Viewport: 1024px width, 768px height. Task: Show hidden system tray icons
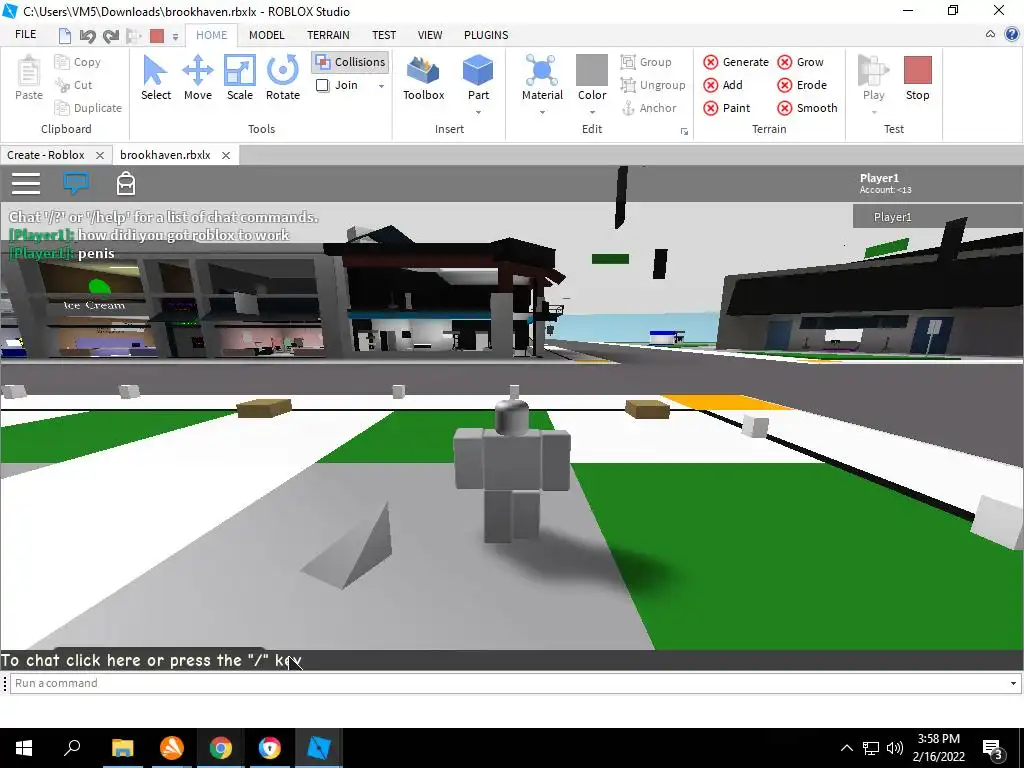point(846,748)
